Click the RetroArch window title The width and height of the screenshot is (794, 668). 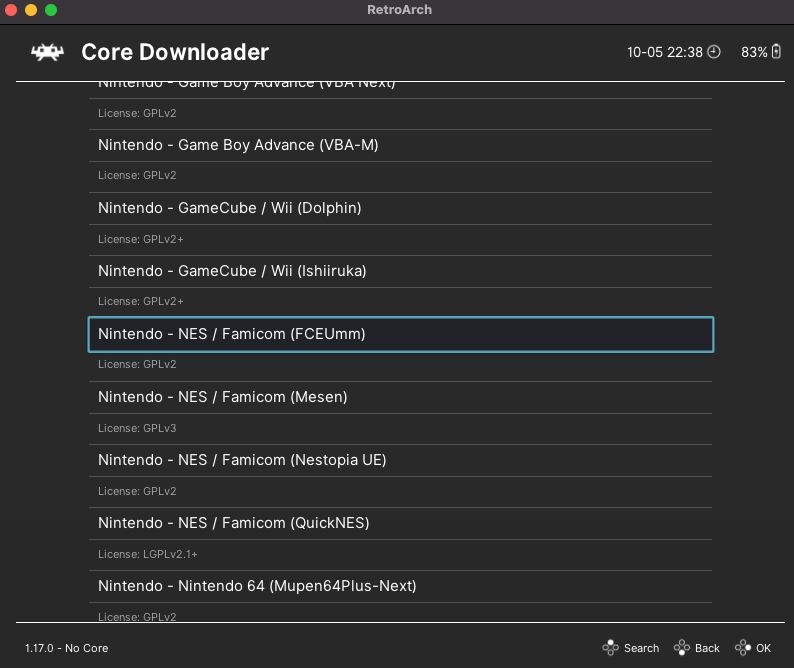[400, 10]
